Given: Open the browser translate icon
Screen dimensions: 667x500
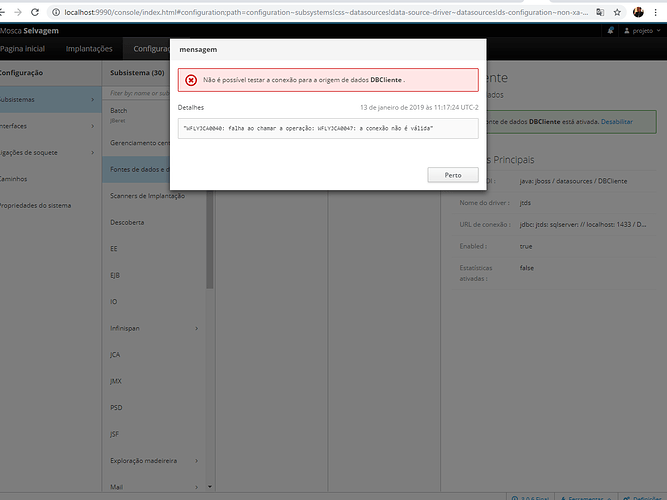Looking at the screenshot, I should coord(600,12).
